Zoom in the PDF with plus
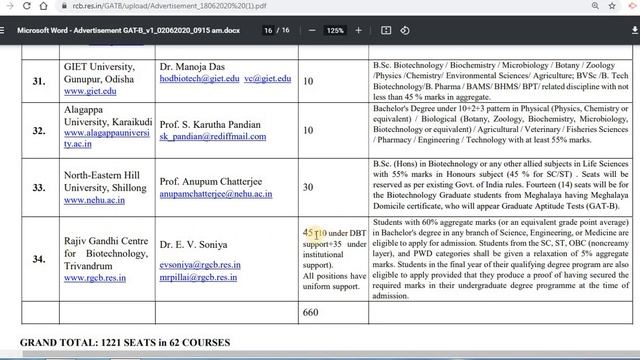Image resolution: width=640 pixels, height=360 pixels. point(358,30)
